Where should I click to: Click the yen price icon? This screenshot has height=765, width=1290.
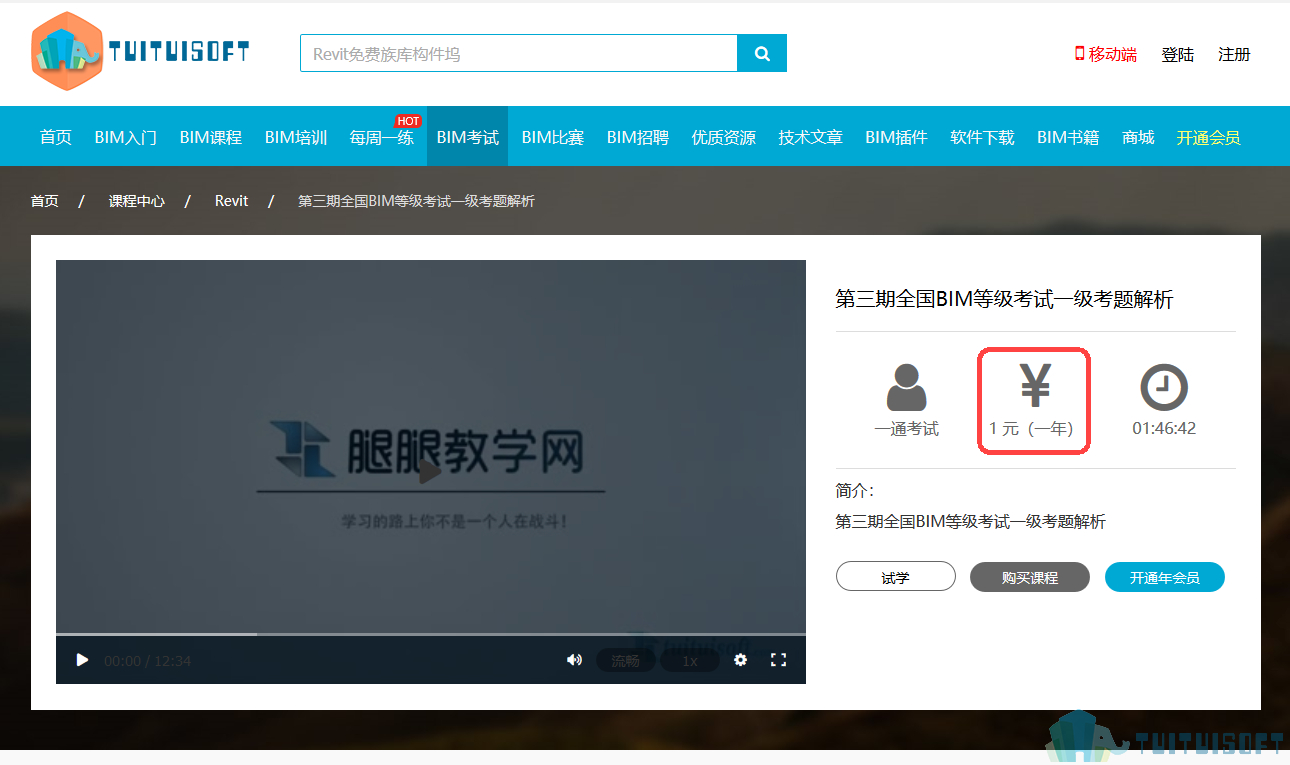1035,386
